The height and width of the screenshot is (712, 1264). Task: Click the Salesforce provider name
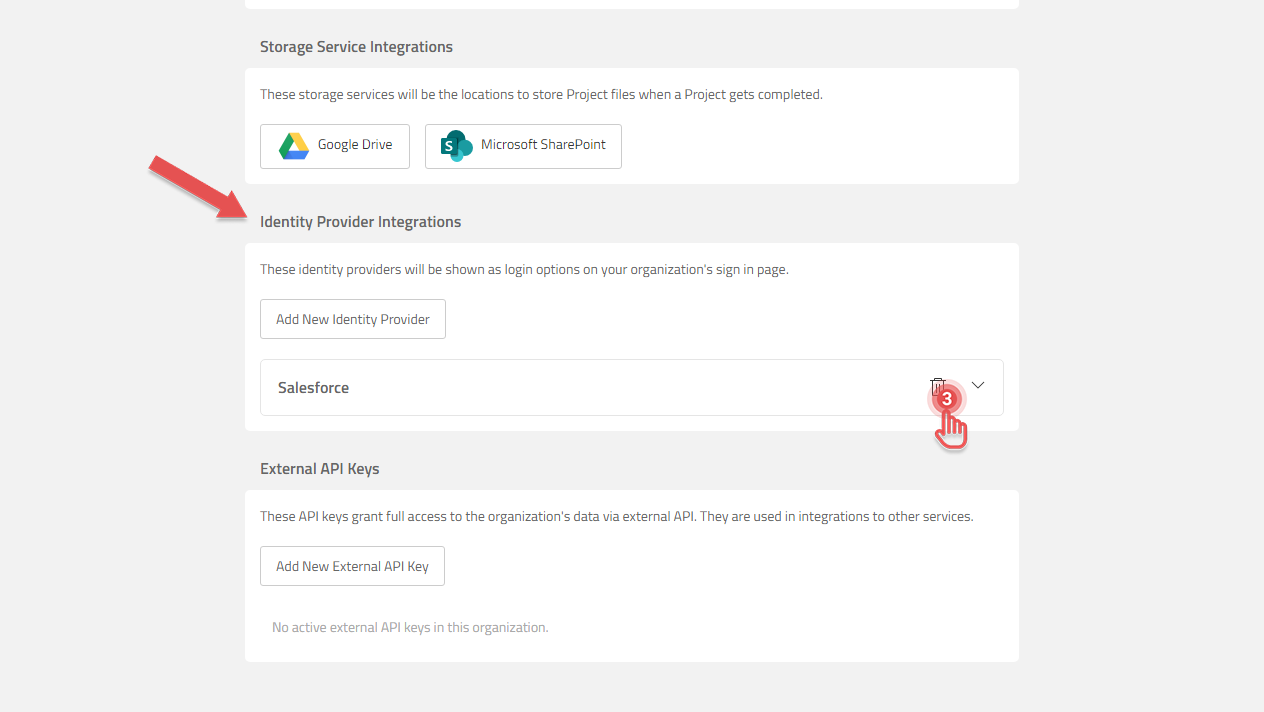click(313, 388)
